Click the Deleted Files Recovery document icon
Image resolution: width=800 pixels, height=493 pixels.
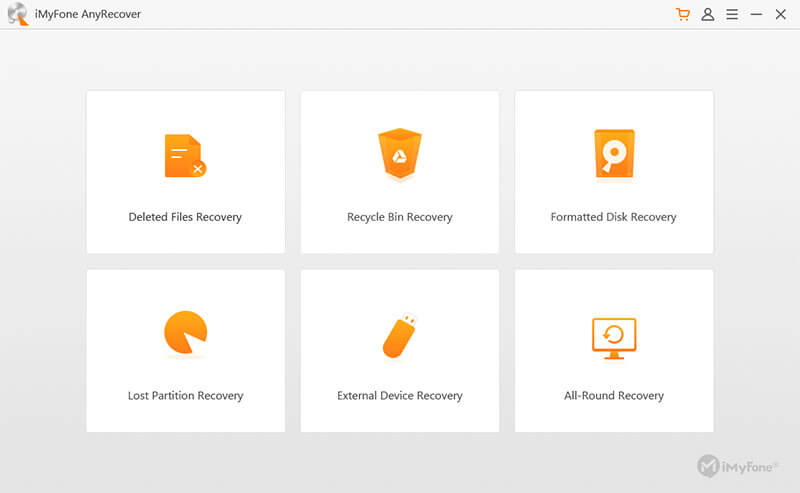point(185,156)
